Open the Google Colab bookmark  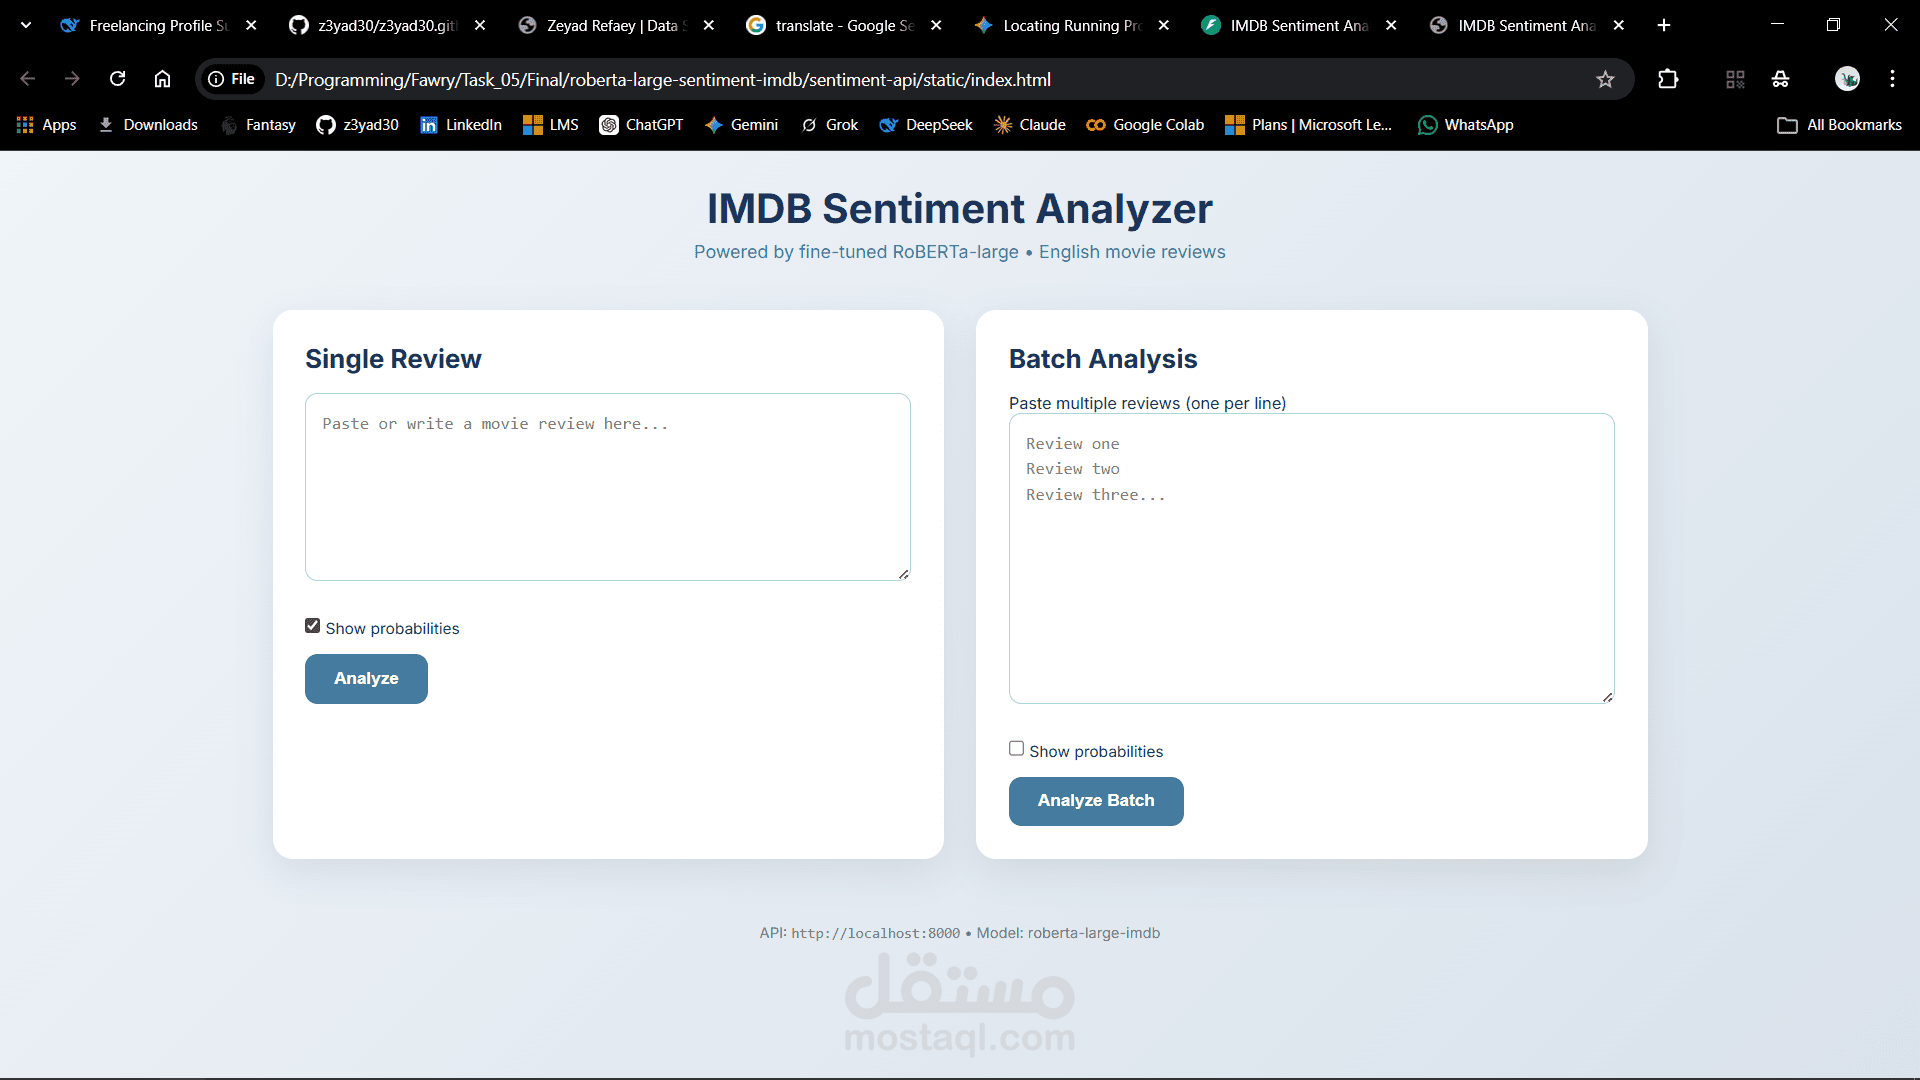point(1145,125)
